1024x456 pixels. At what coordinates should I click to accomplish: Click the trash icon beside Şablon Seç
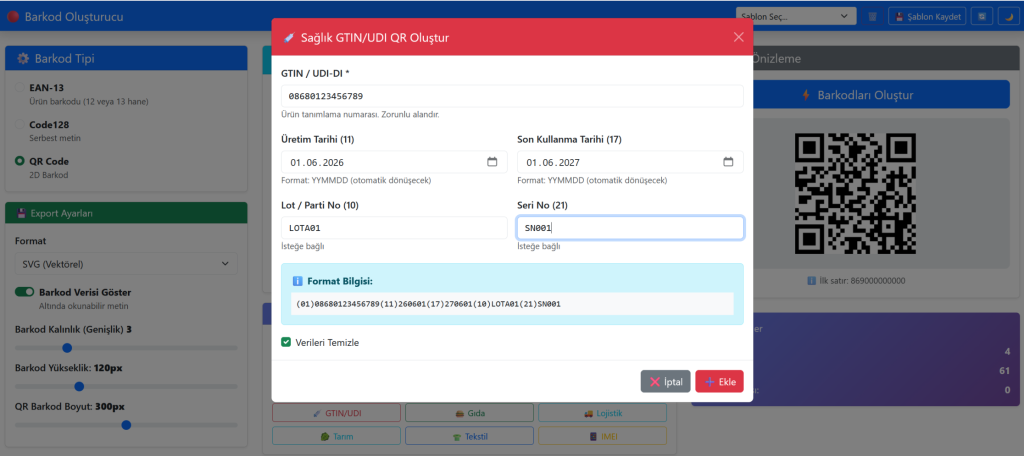[x=872, y=17]
